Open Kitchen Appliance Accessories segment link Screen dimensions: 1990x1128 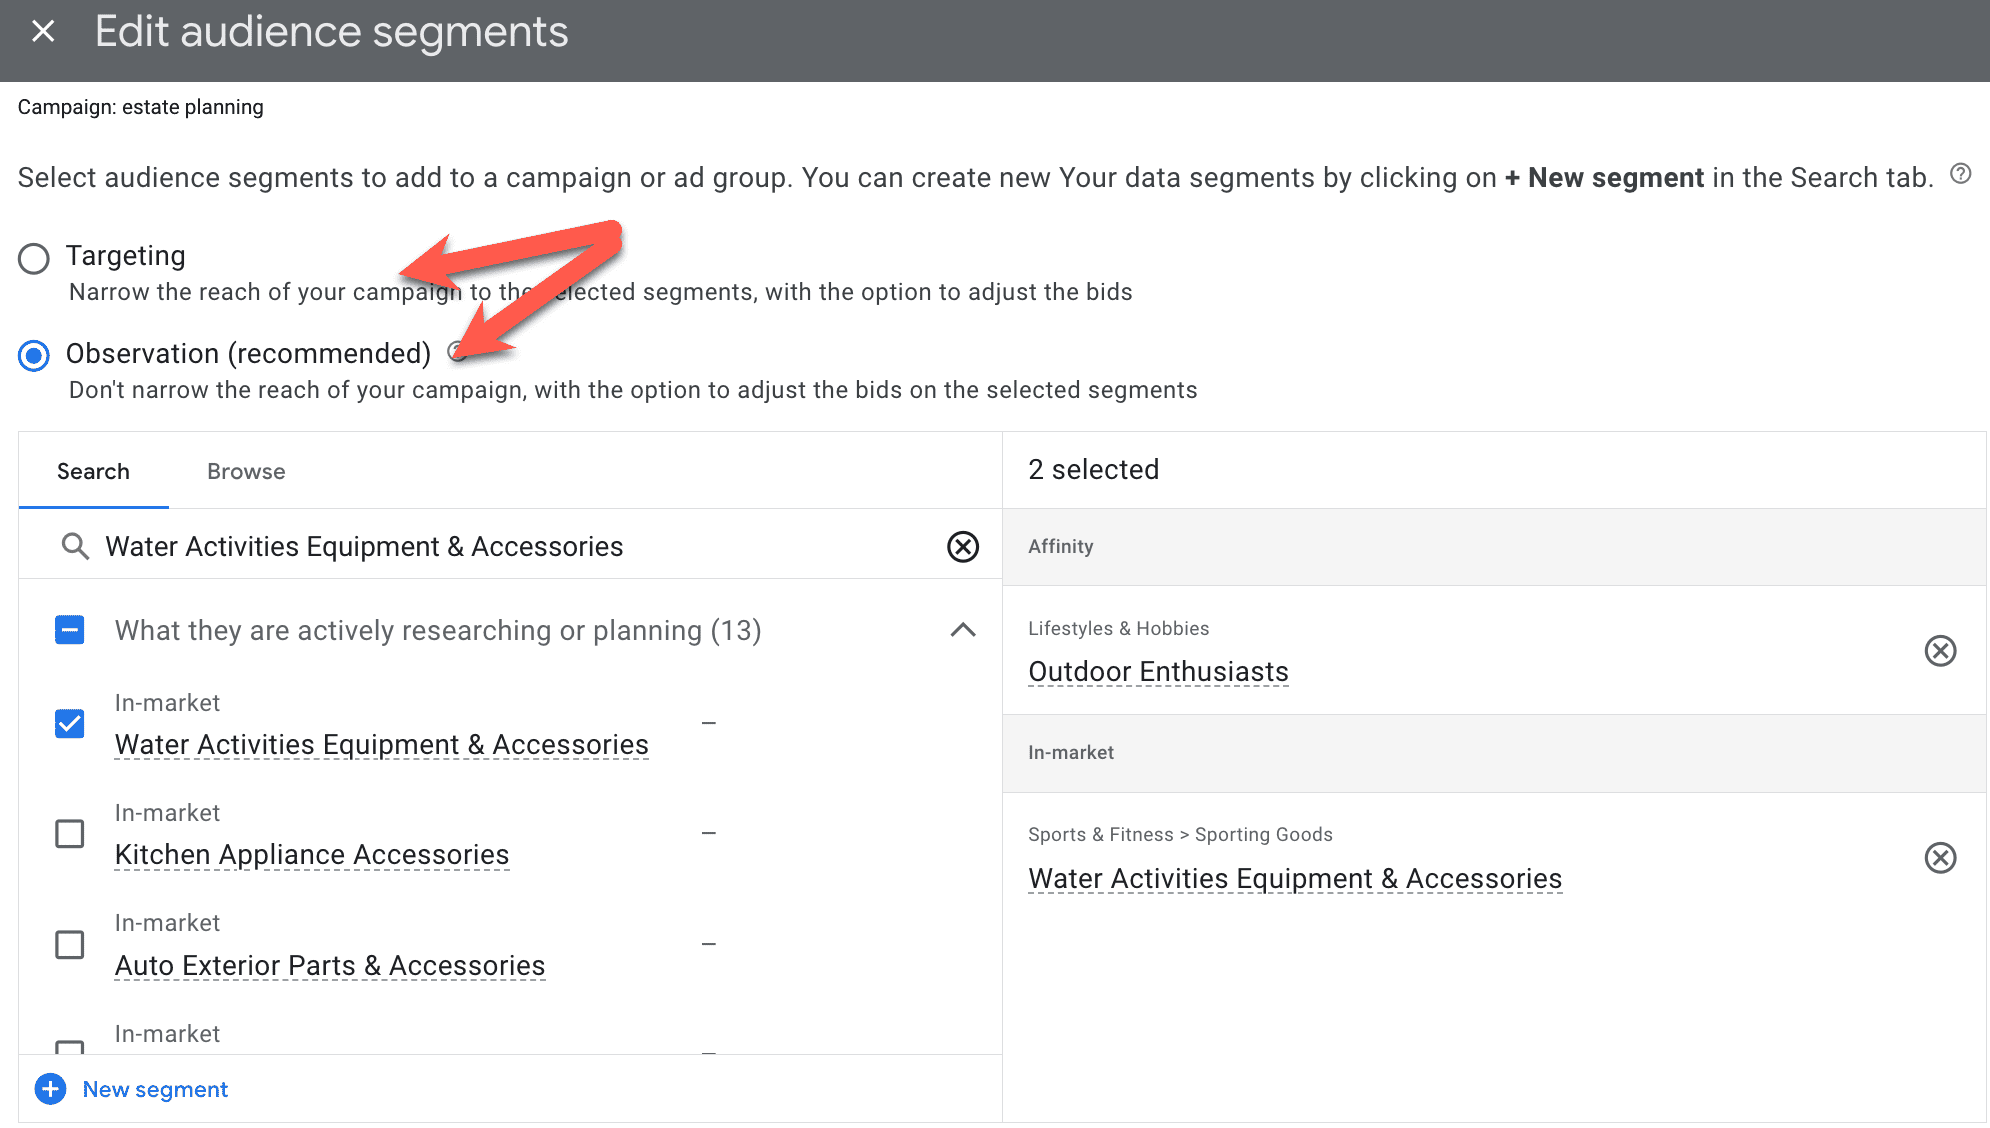click(x=312, y=855)
